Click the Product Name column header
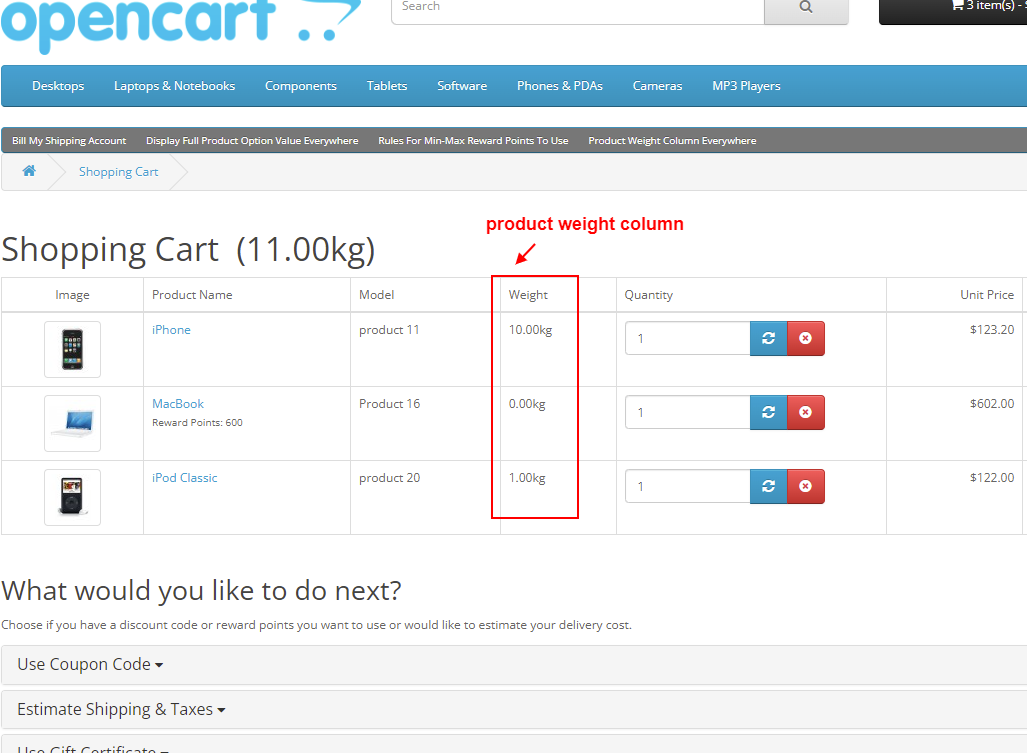Viewport: 1027px width, 753px height. click(x=192, y=295)
